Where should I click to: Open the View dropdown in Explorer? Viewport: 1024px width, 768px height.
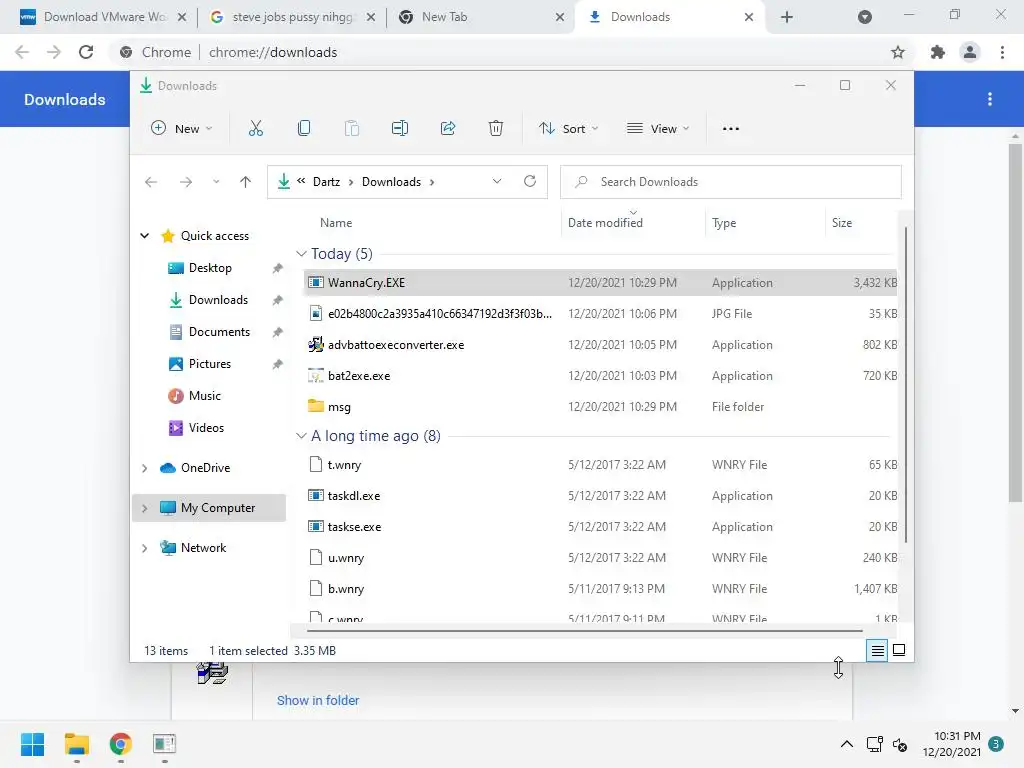pyautogui.click(x=658, y=129)
